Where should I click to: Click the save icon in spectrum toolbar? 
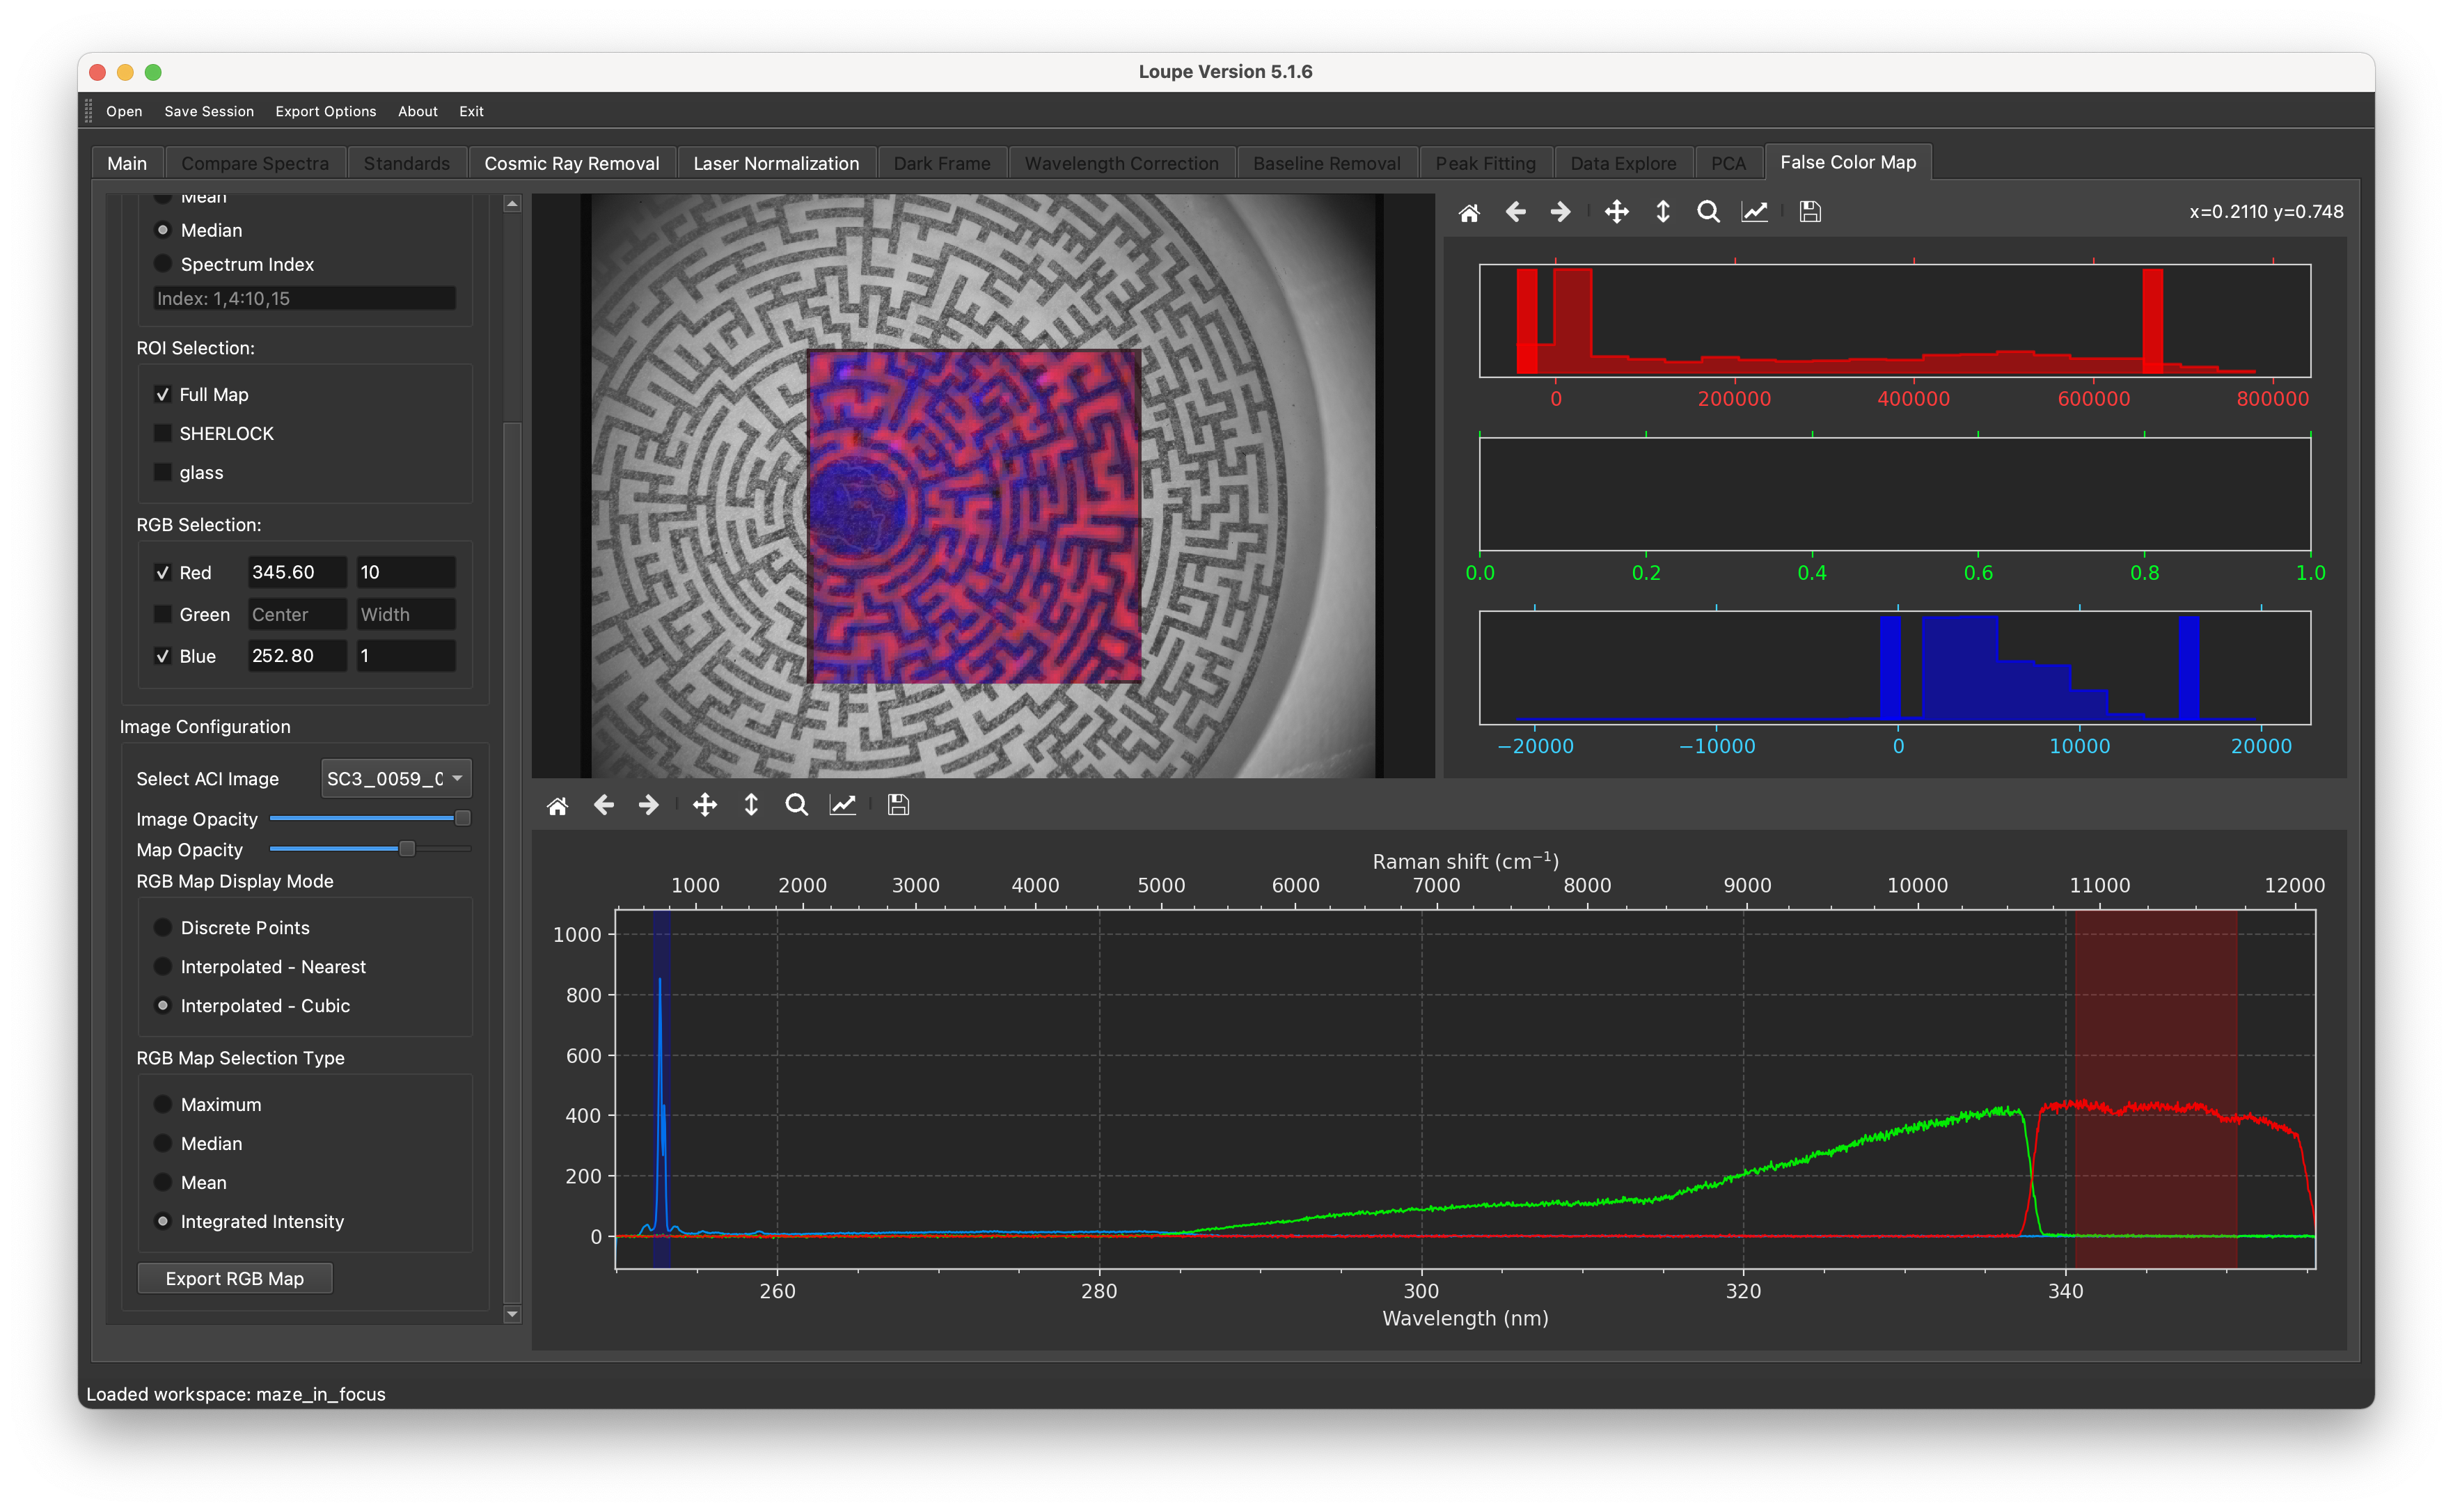point(898,805)
